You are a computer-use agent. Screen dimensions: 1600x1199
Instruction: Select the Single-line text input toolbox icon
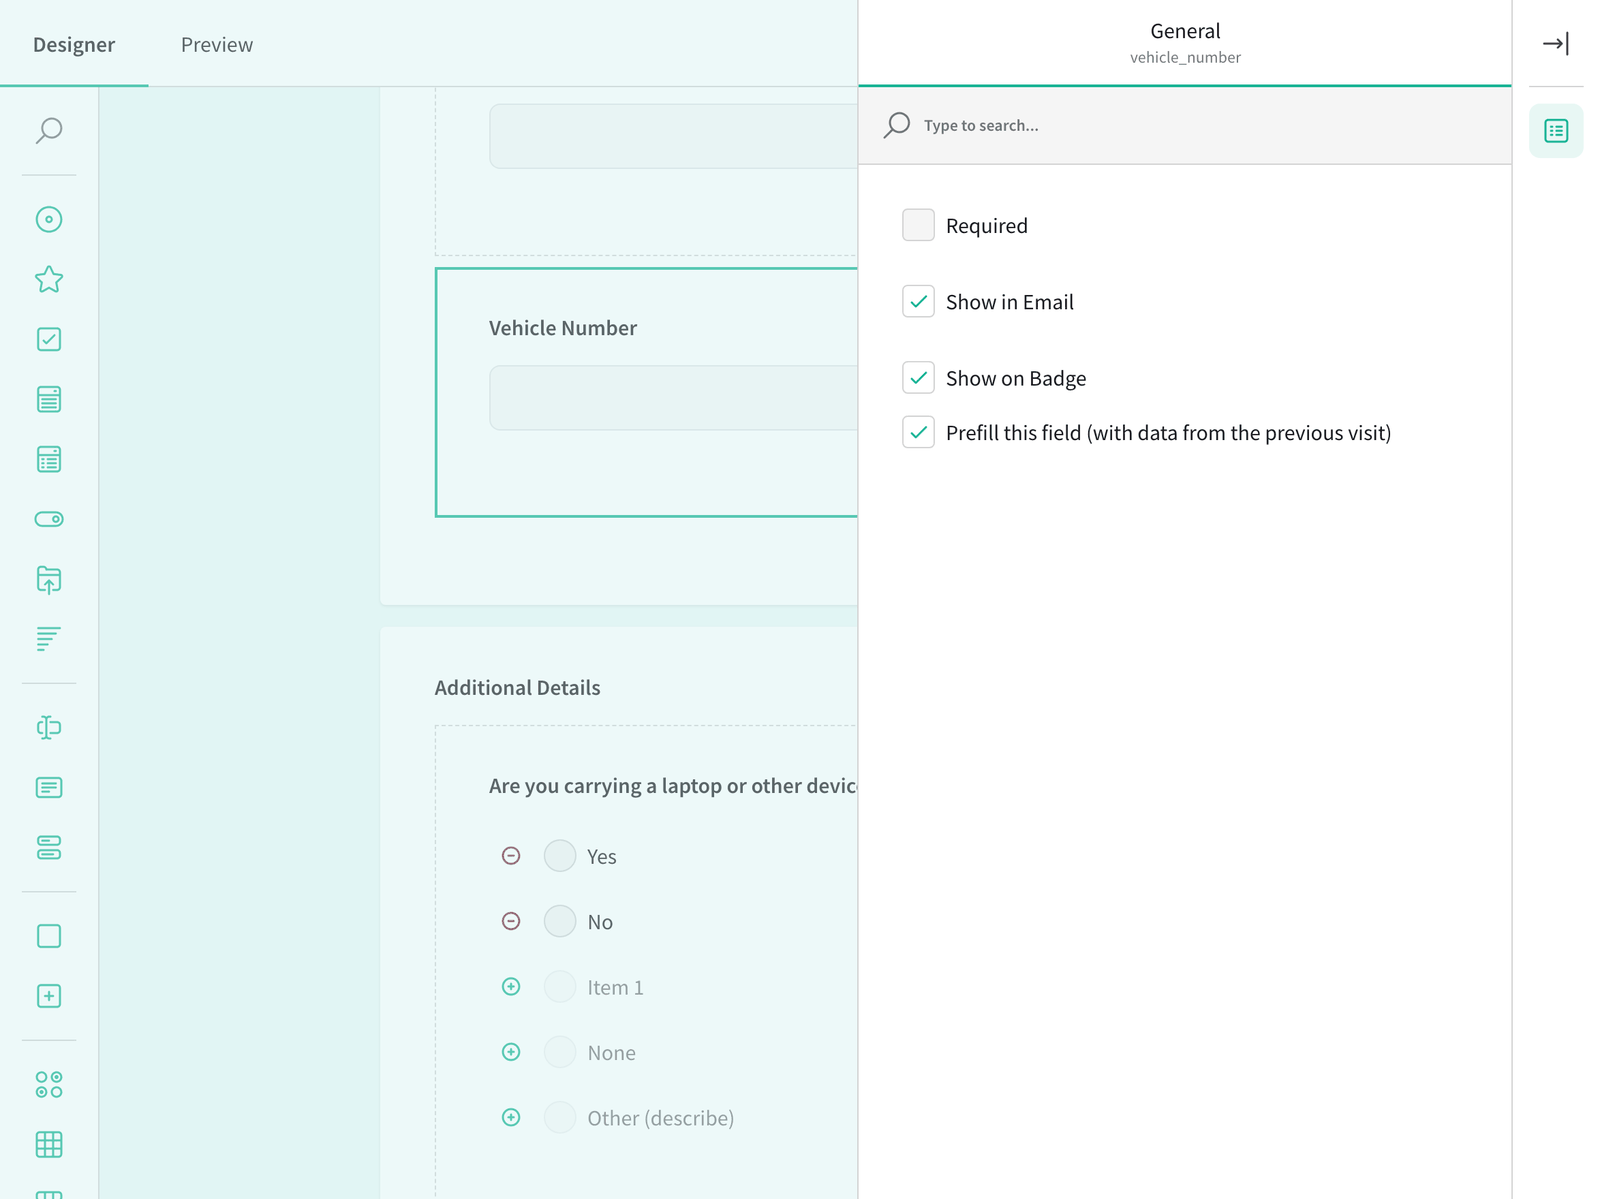(49, 727)
